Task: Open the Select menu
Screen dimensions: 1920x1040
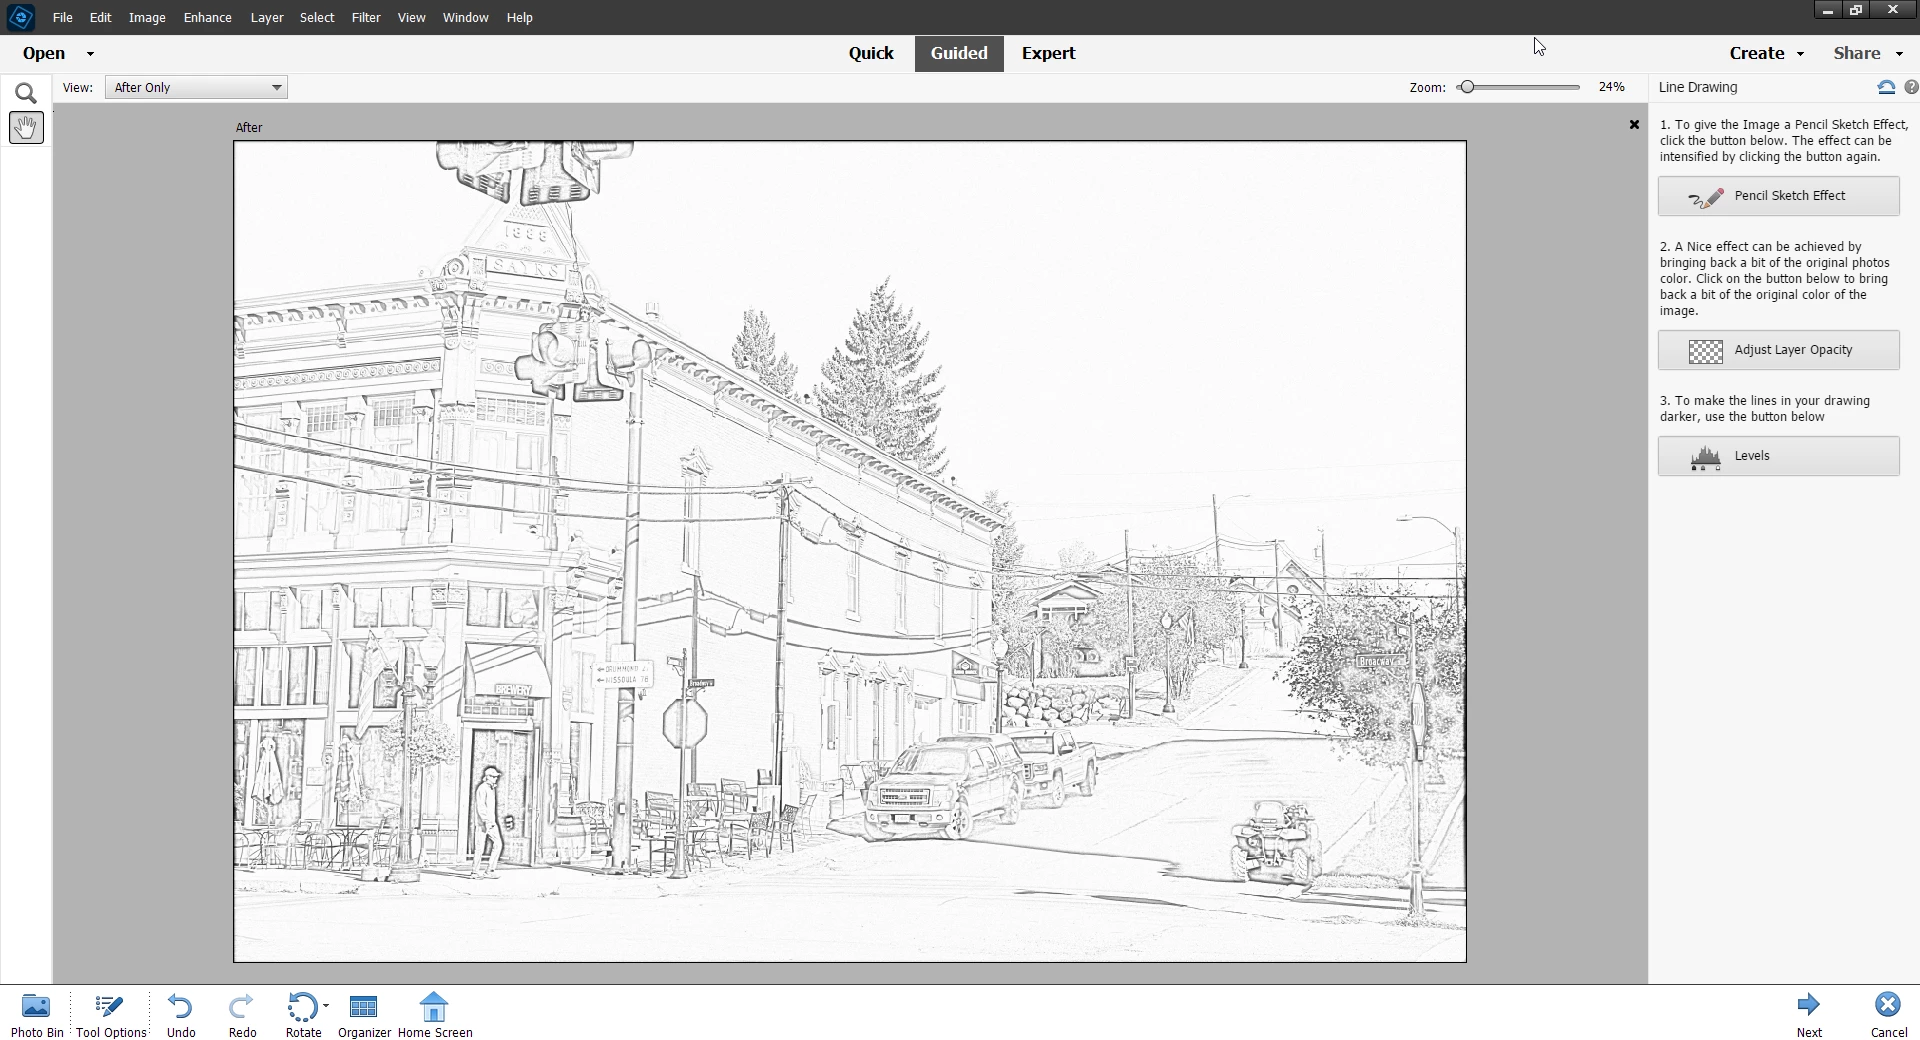Action: [317, 18]
